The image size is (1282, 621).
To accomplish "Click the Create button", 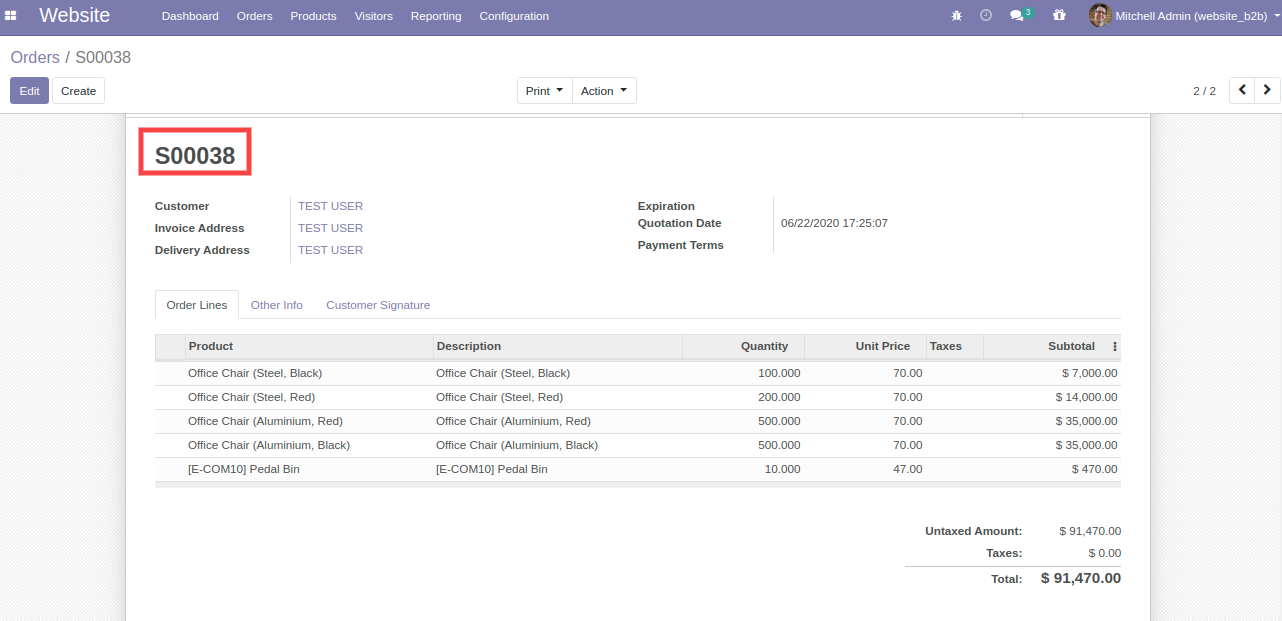I will [x=78, y=91].
